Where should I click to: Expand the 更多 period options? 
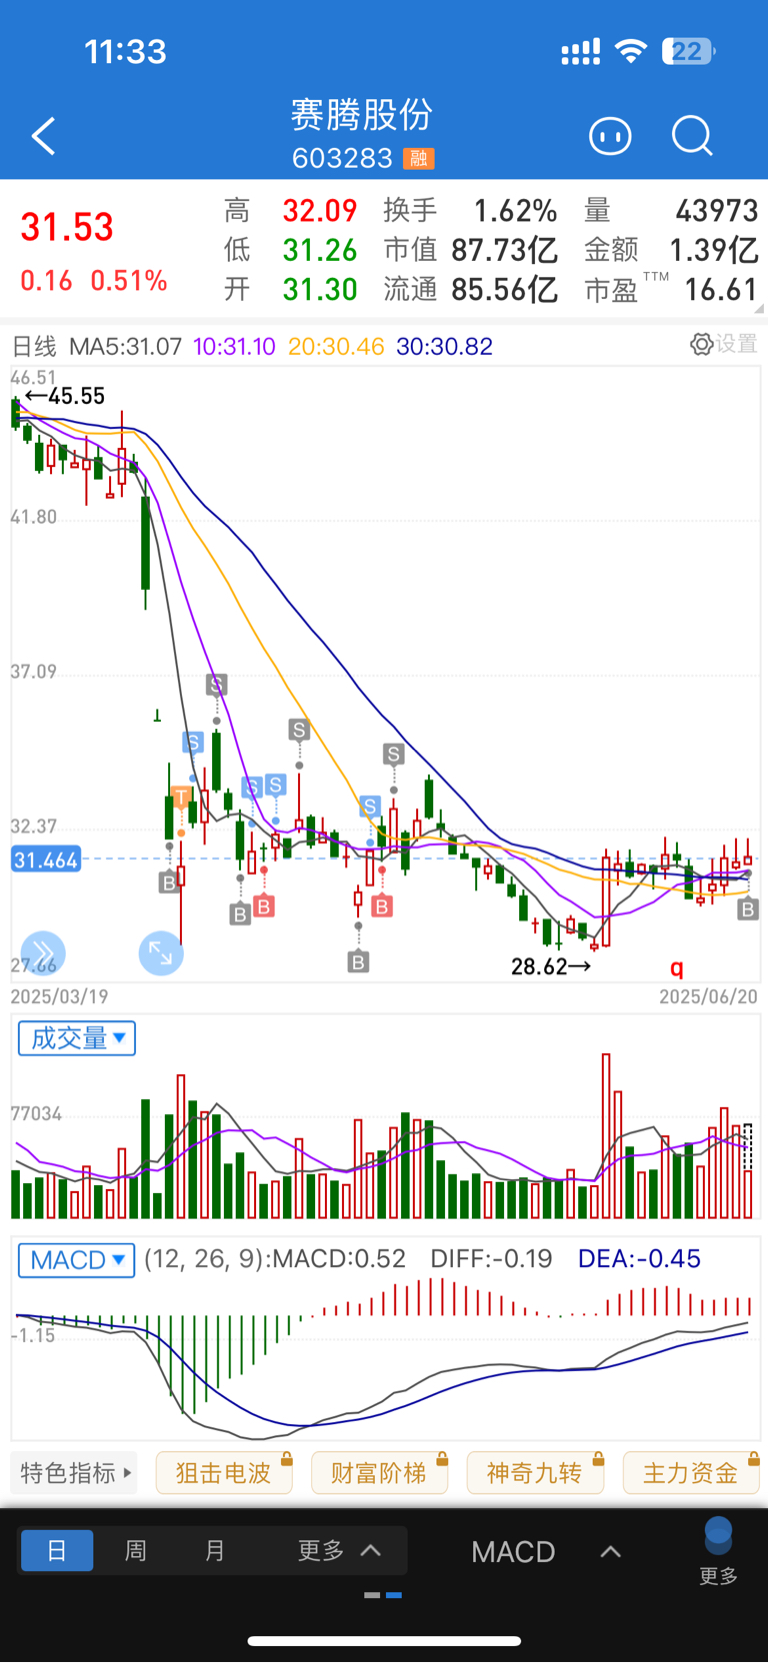[x=340, y=1551]
